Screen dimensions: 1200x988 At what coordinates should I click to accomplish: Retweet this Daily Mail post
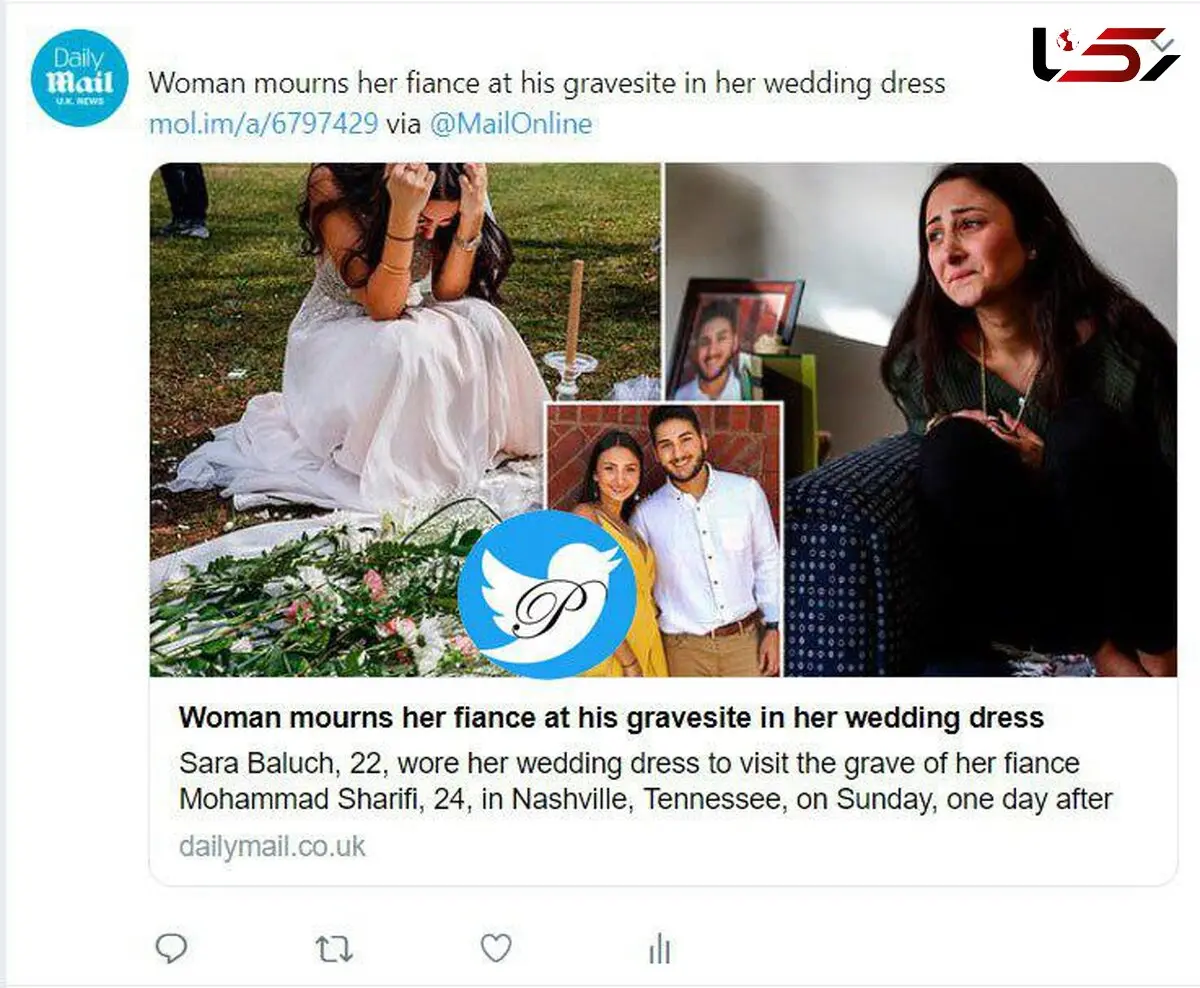[334, 948]
